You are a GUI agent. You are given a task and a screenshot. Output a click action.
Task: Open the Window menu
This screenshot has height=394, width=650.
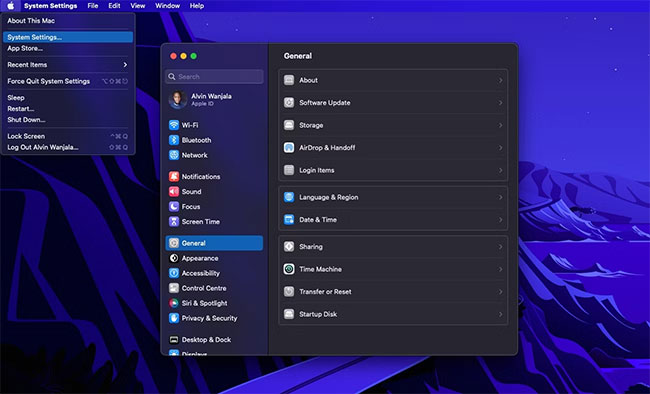click(167, 6)
